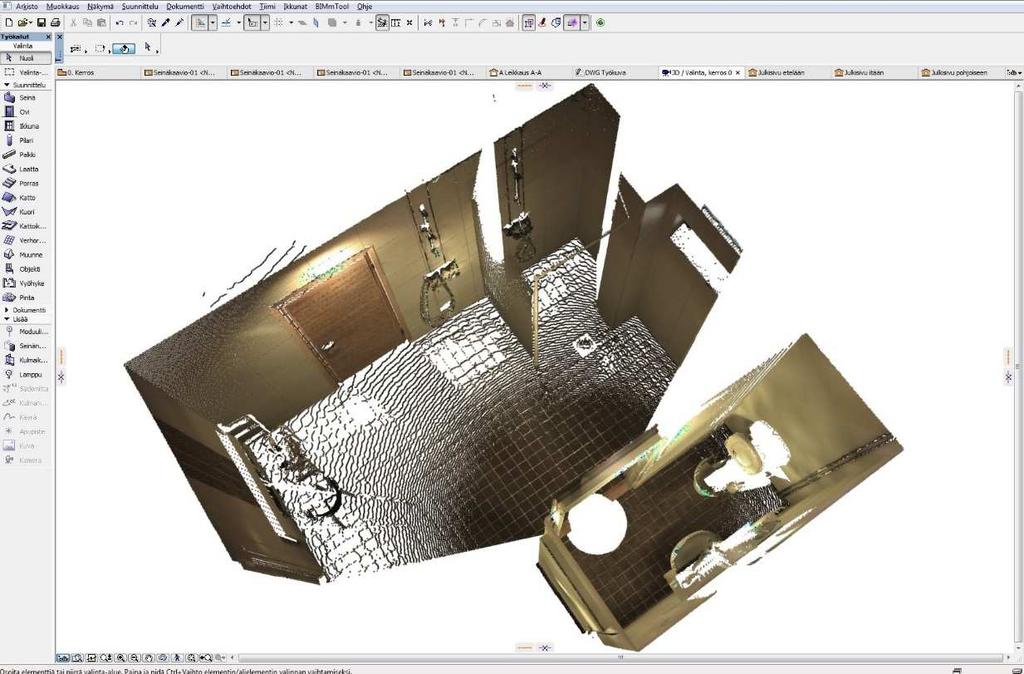The width and height of the screenshot is (1024, 674).
Task: Select the Pilari (column) tool
Action: click(26, 140)
